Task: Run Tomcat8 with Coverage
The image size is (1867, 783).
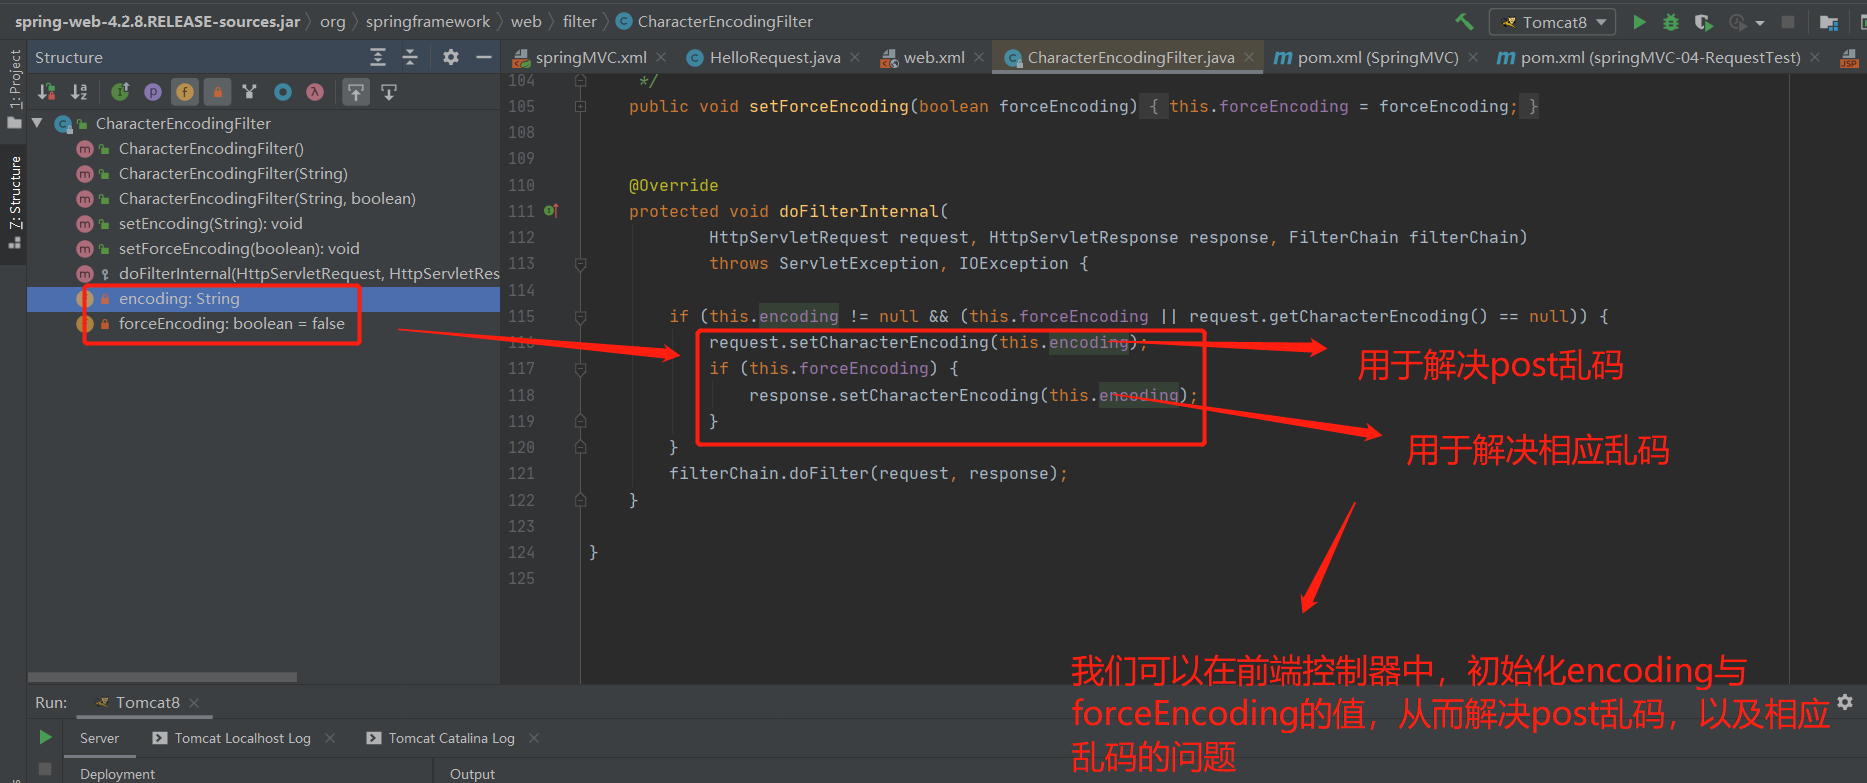Action: [1703, 21]
